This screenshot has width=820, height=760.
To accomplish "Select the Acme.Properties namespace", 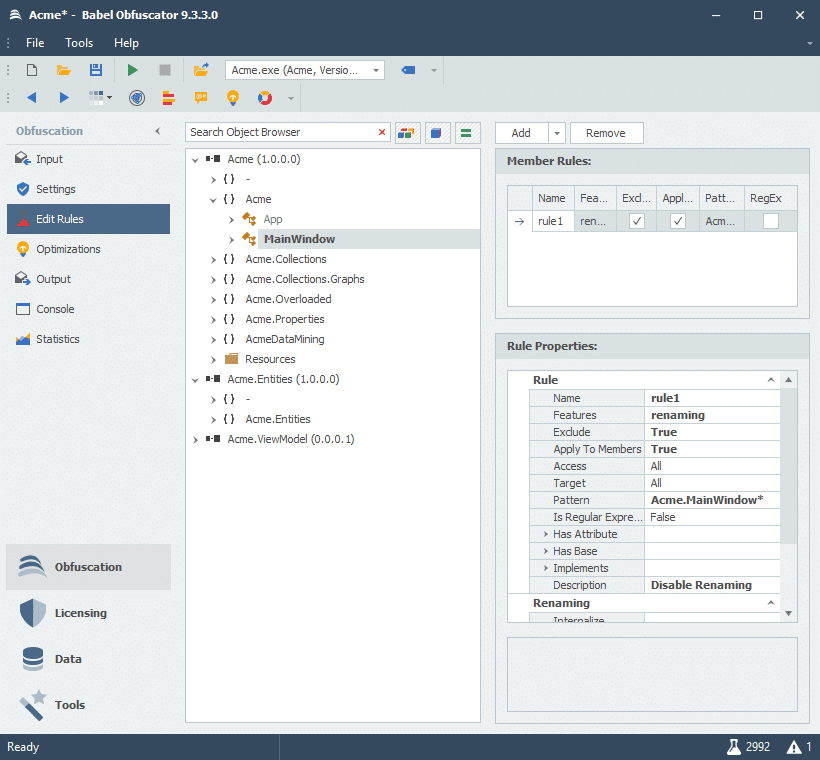I will click(x=285, y=320).
